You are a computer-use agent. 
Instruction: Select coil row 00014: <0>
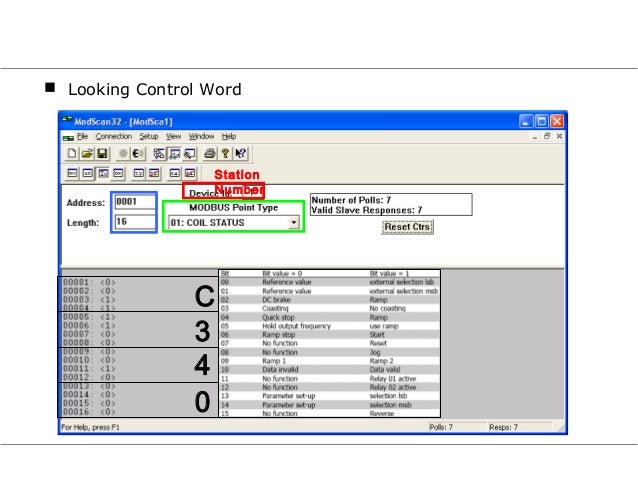coord(90,394)
